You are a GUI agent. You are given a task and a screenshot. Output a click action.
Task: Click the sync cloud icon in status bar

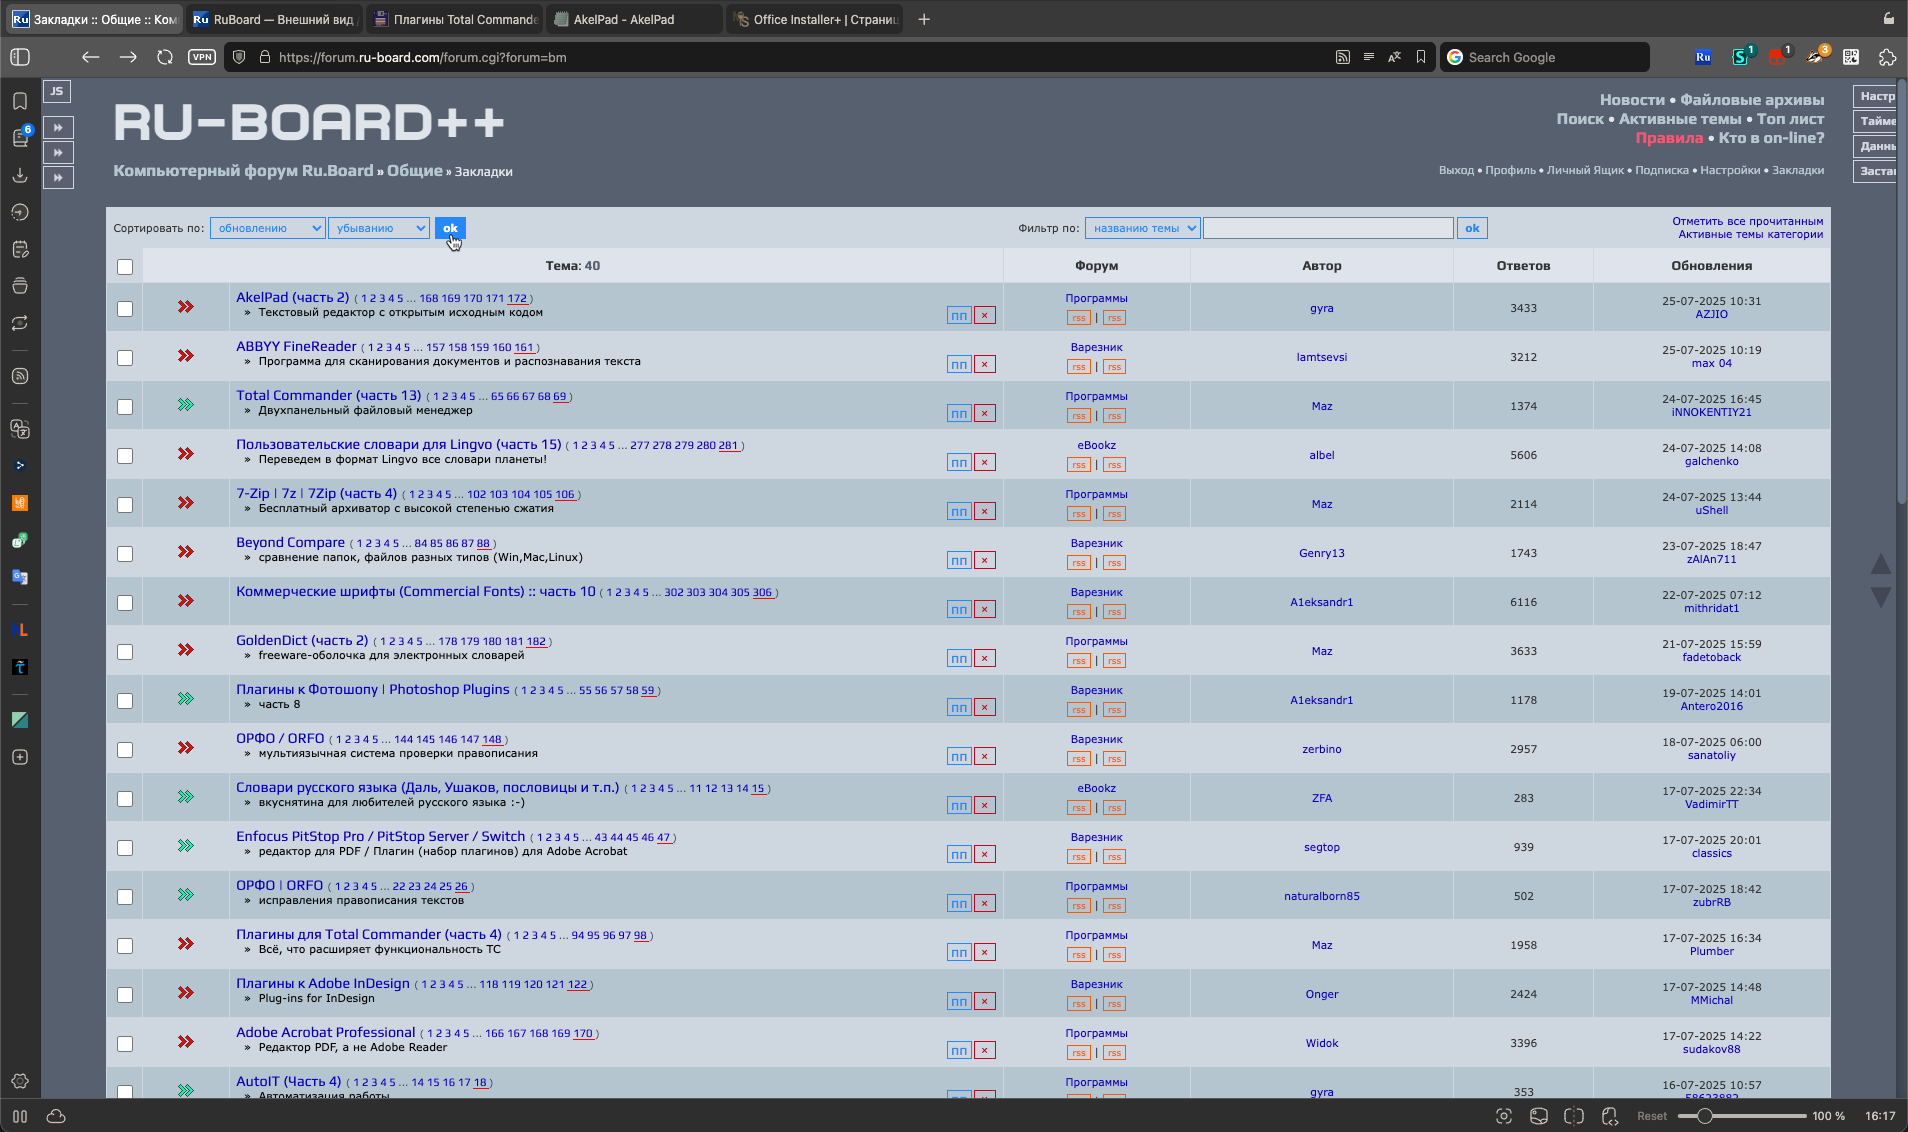tap(56, 1116)
